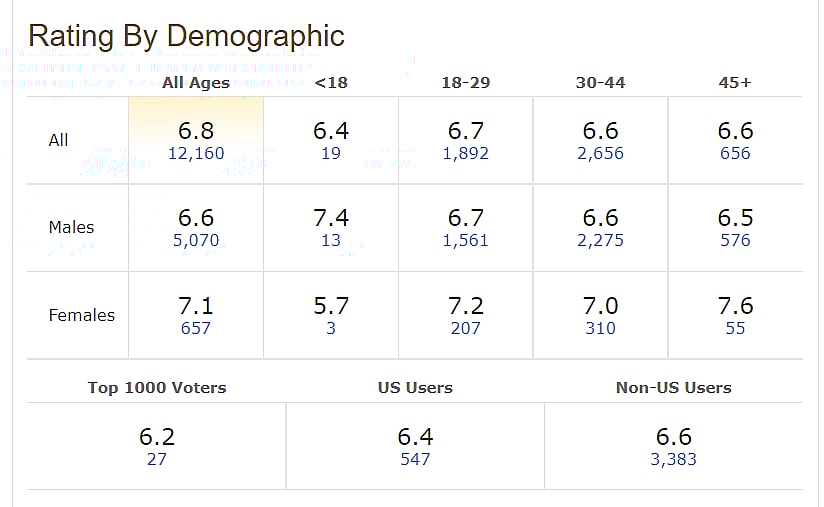Select the 55 Females 45+ votes link

coord(735,328)
